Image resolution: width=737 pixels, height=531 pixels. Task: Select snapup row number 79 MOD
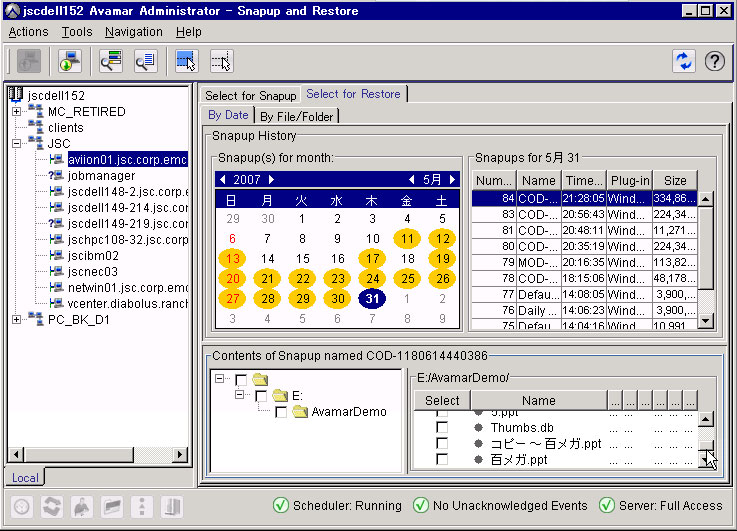point(584,262)
